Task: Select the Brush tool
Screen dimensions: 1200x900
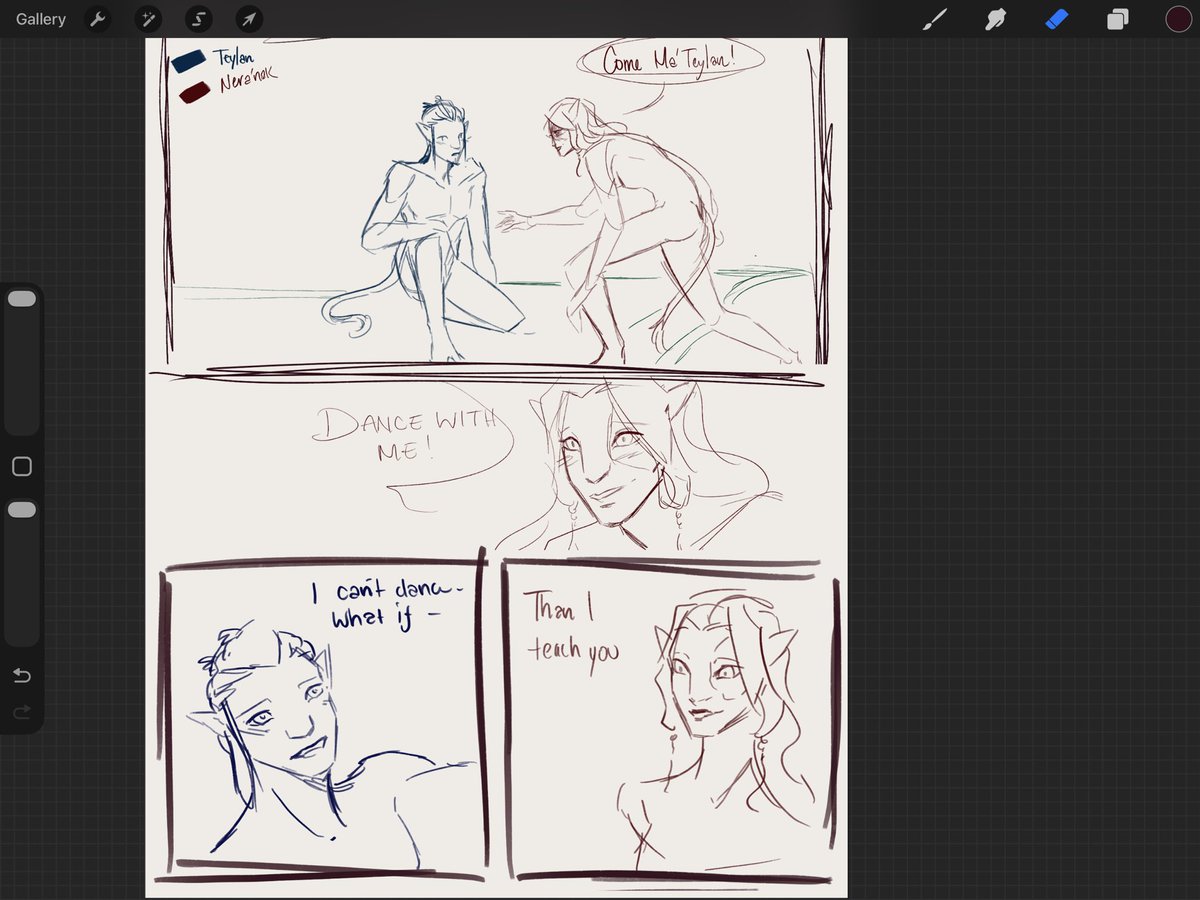Action: tap(934, 19)
